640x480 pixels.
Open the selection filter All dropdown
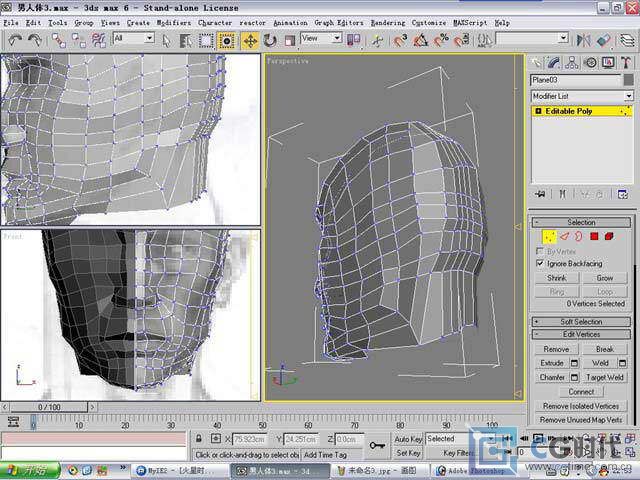point(149,38)
